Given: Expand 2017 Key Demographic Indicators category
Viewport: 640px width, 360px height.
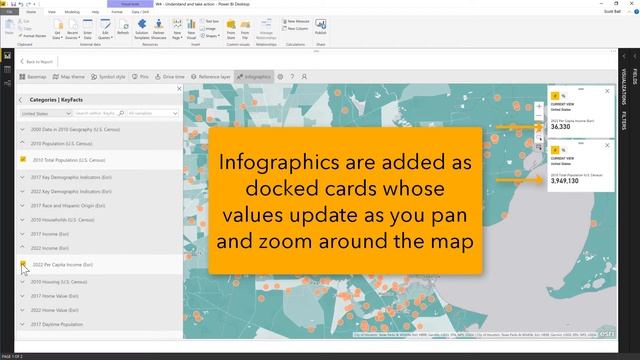Looking at the screenshot, I should [22, 177].
